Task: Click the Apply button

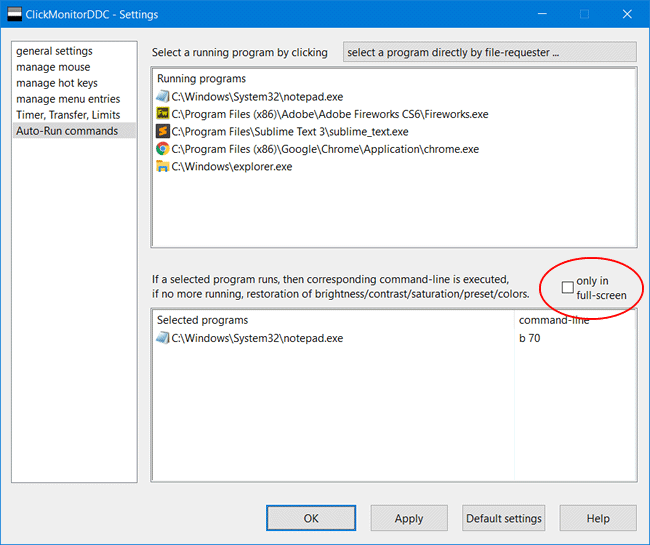Action: click(x=409, y=518)
